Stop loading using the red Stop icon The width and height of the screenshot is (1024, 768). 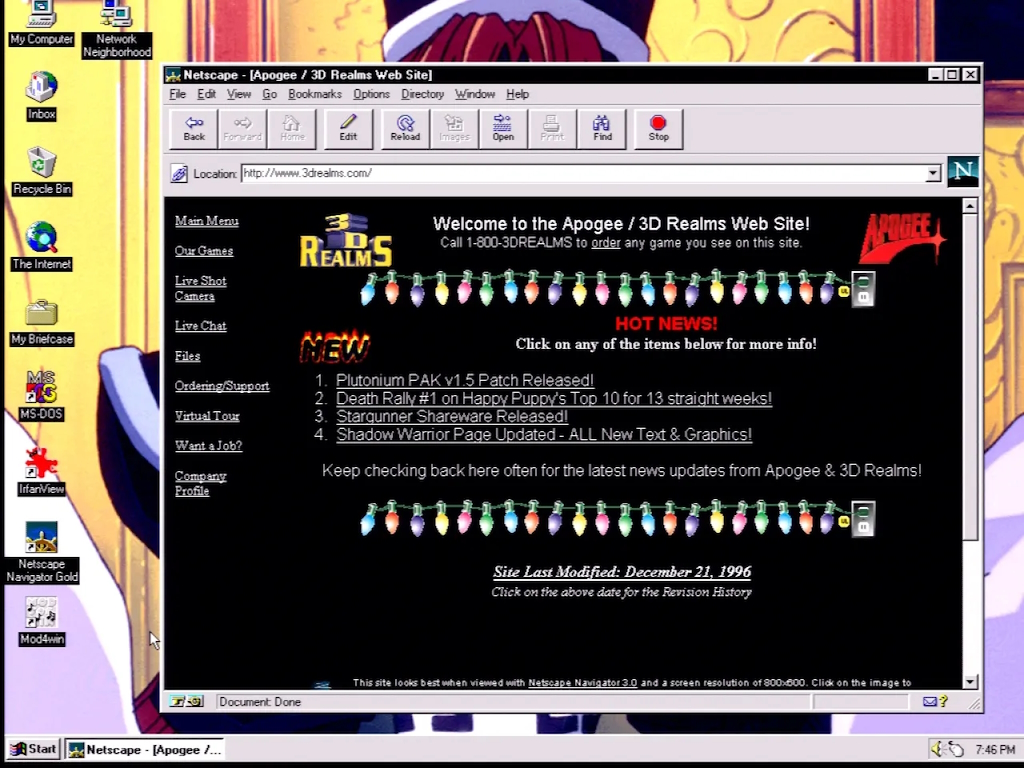pos(658,128)
